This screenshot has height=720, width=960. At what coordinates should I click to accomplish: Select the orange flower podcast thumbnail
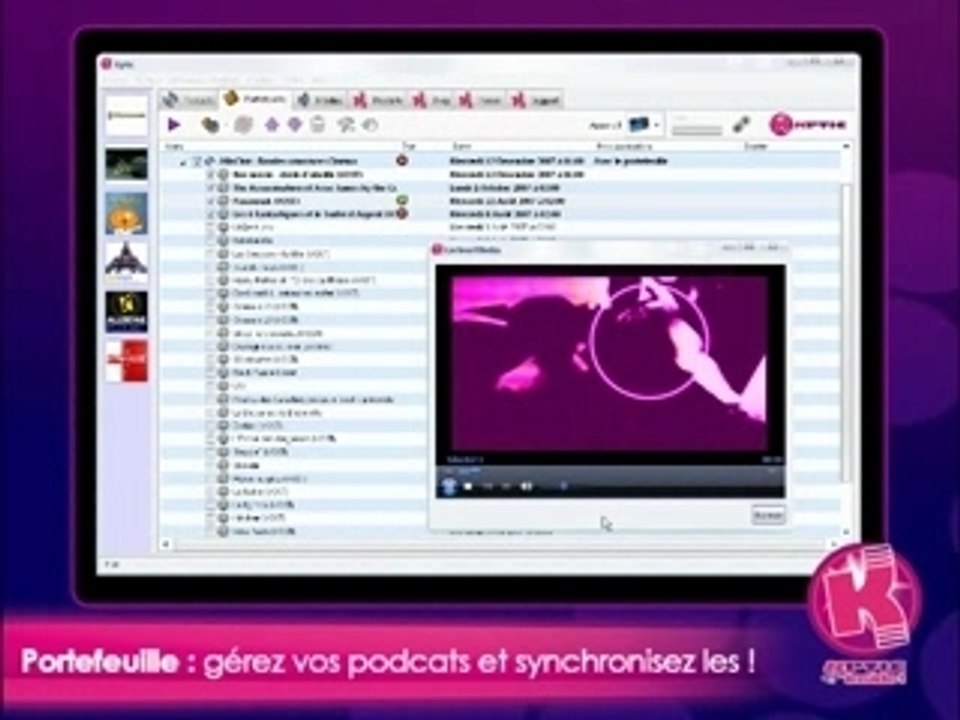point(126,213)
